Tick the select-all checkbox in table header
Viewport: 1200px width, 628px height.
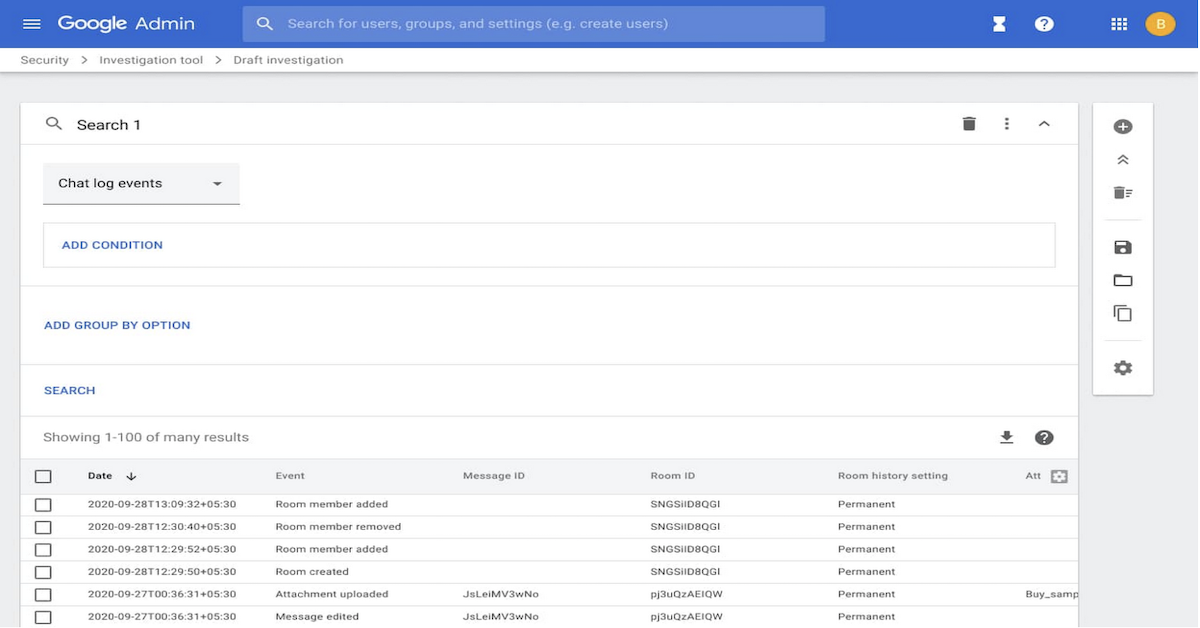[43, 477]
